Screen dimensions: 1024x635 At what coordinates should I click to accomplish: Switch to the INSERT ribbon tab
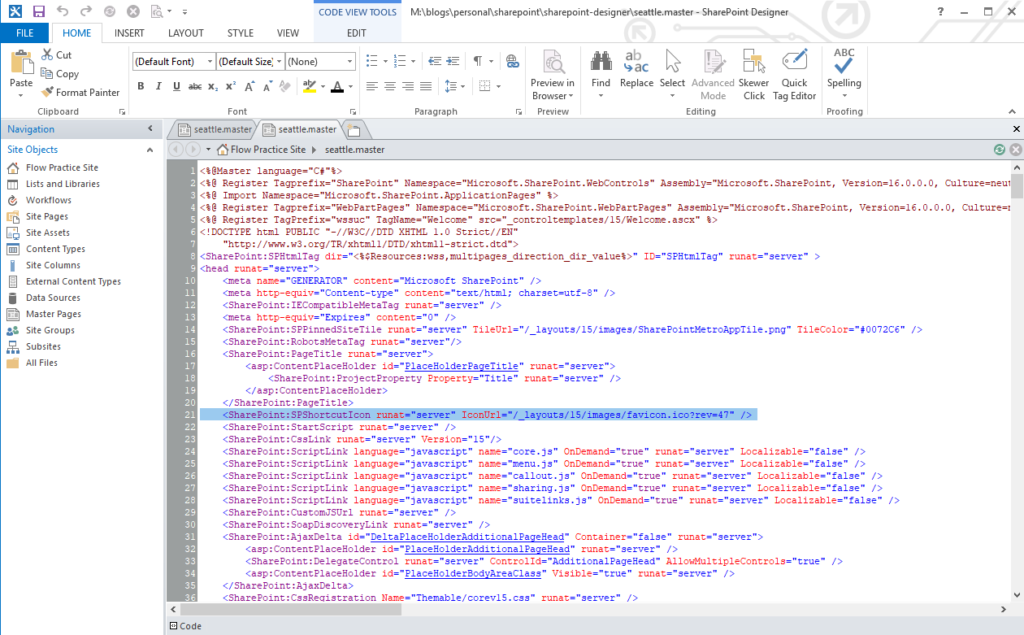(x=128, y=32)
